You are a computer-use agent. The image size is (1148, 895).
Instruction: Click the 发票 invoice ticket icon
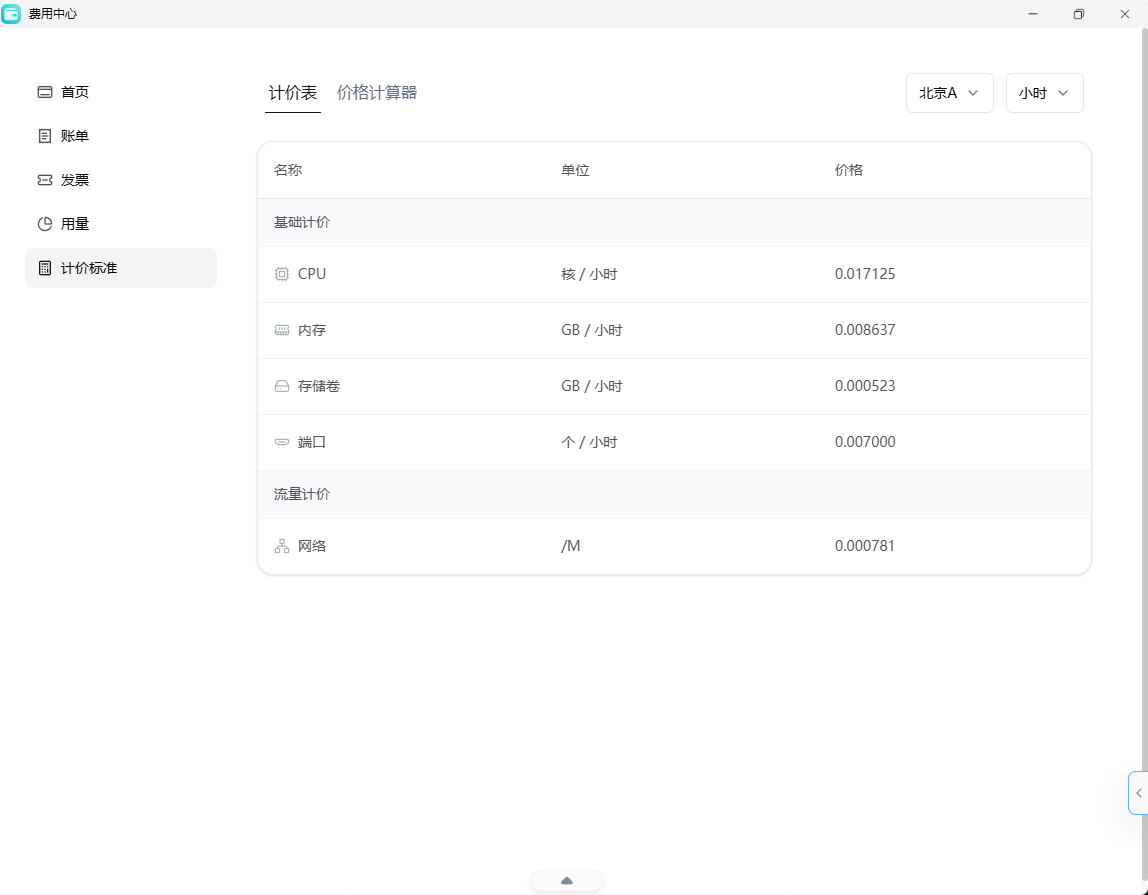[x=45, y=180]
